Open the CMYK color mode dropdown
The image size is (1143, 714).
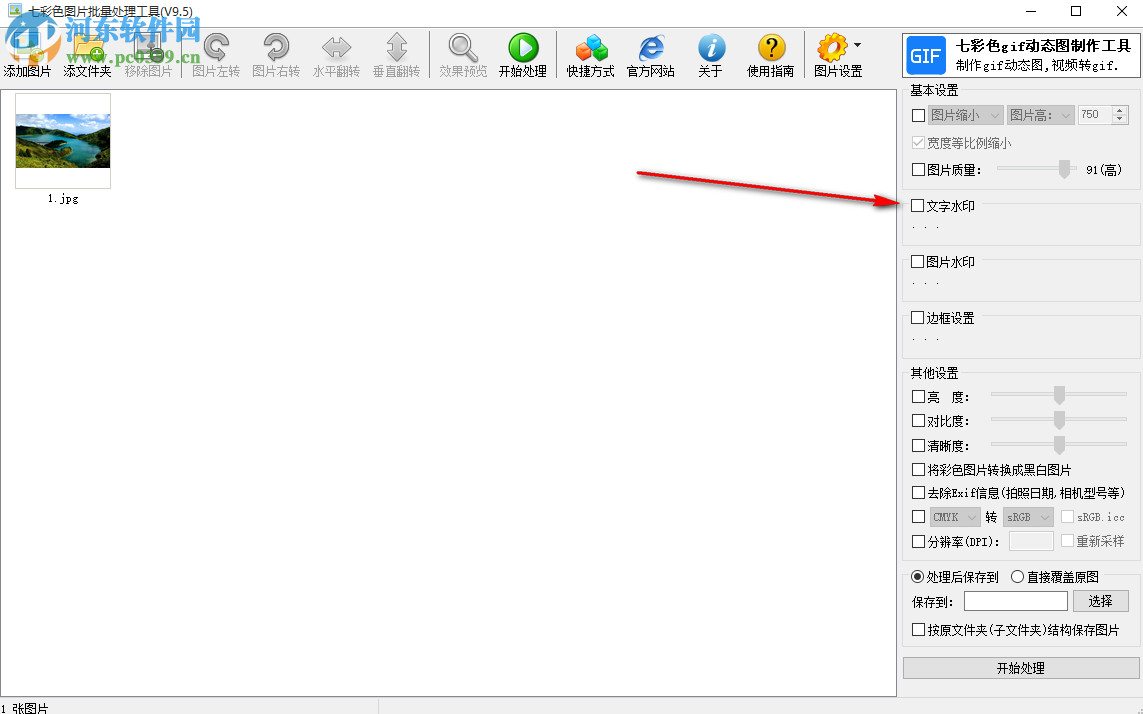(955, 517)
